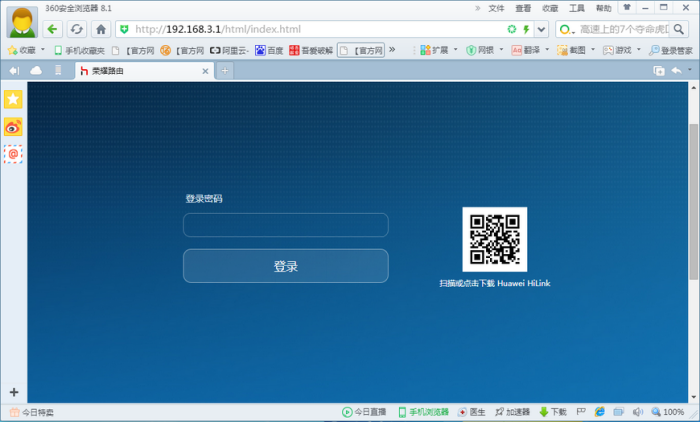This screenshot has height=422, width=700.
Task: Click the tab window list icon
Action: coord(659,71)
